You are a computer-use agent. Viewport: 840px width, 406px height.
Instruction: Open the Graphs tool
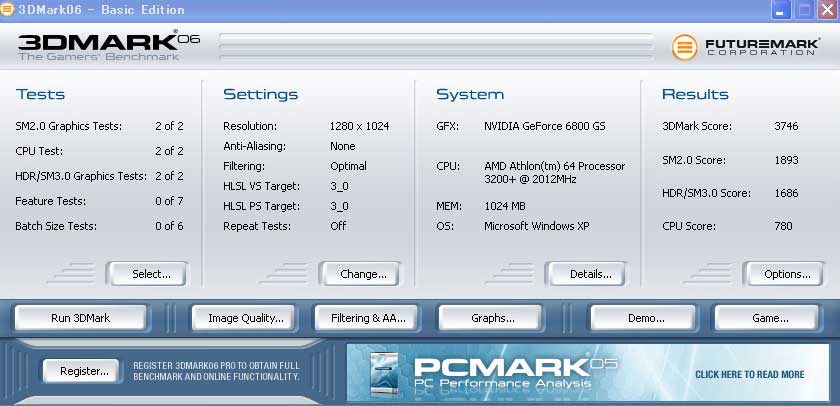(x=491, y=318)
